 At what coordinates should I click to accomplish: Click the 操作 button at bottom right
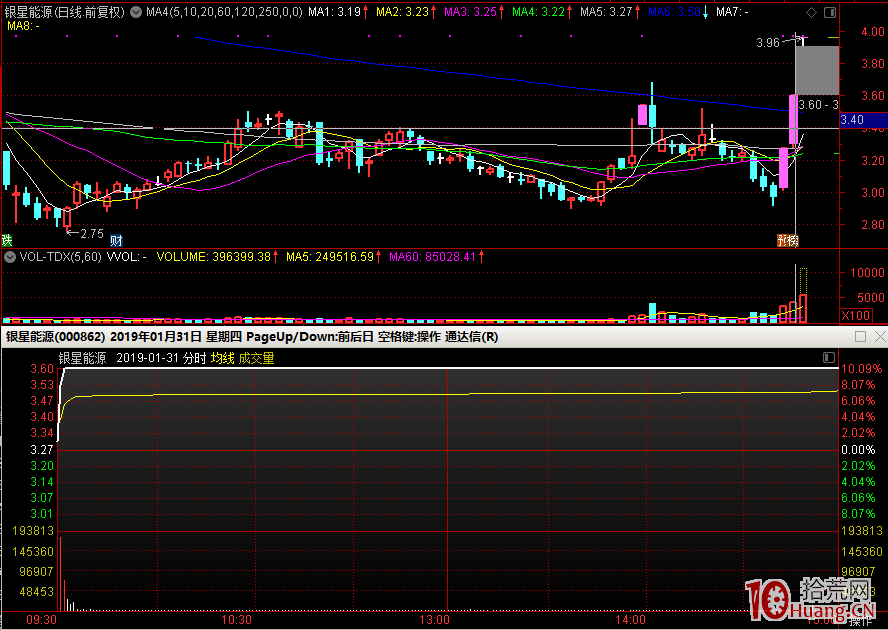861,621
